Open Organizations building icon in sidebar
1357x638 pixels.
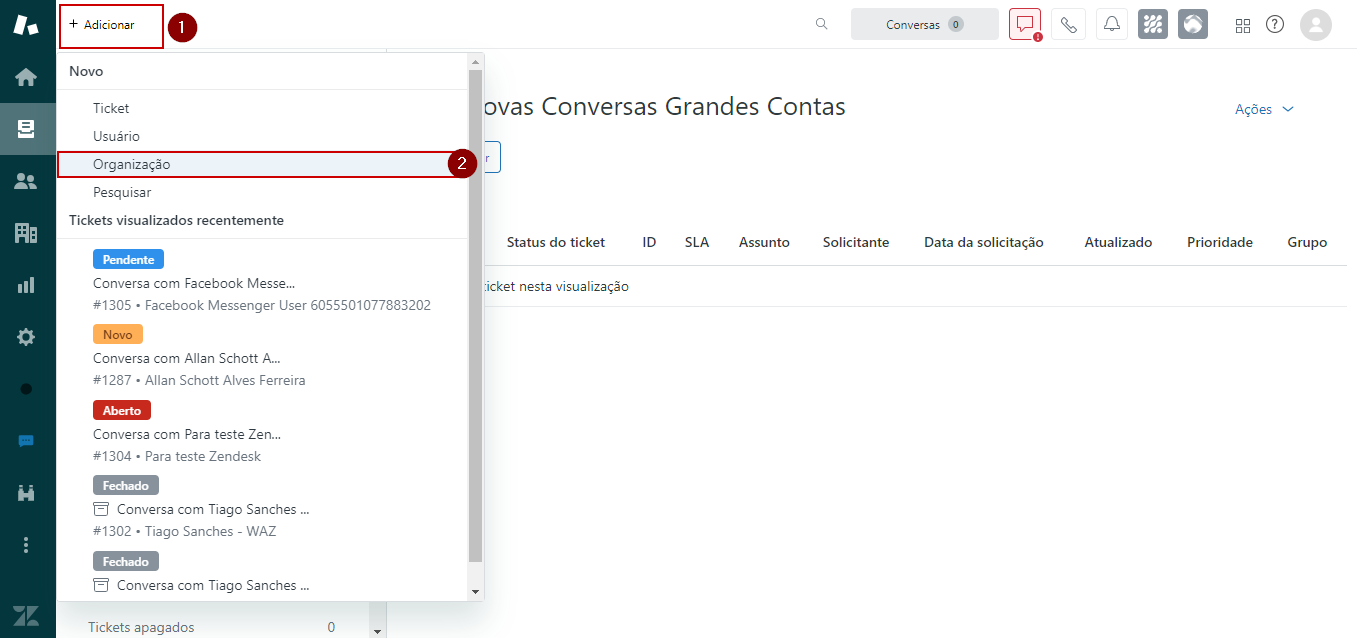click(x=26, y=233)
